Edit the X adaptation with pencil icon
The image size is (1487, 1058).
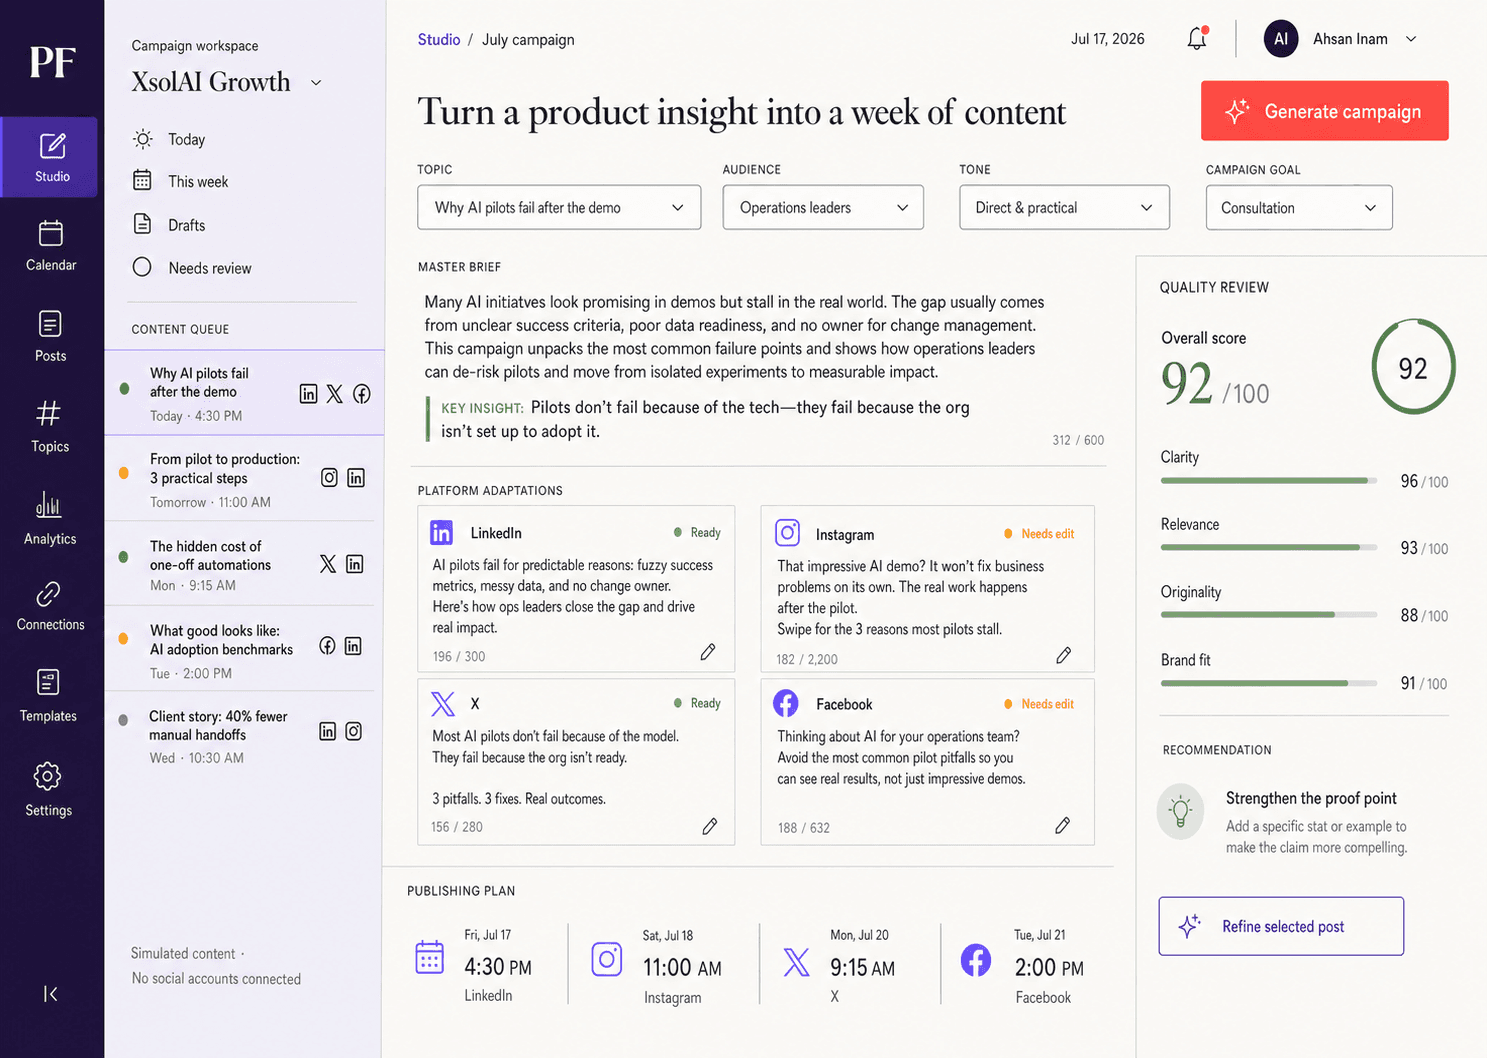(710, 826)
